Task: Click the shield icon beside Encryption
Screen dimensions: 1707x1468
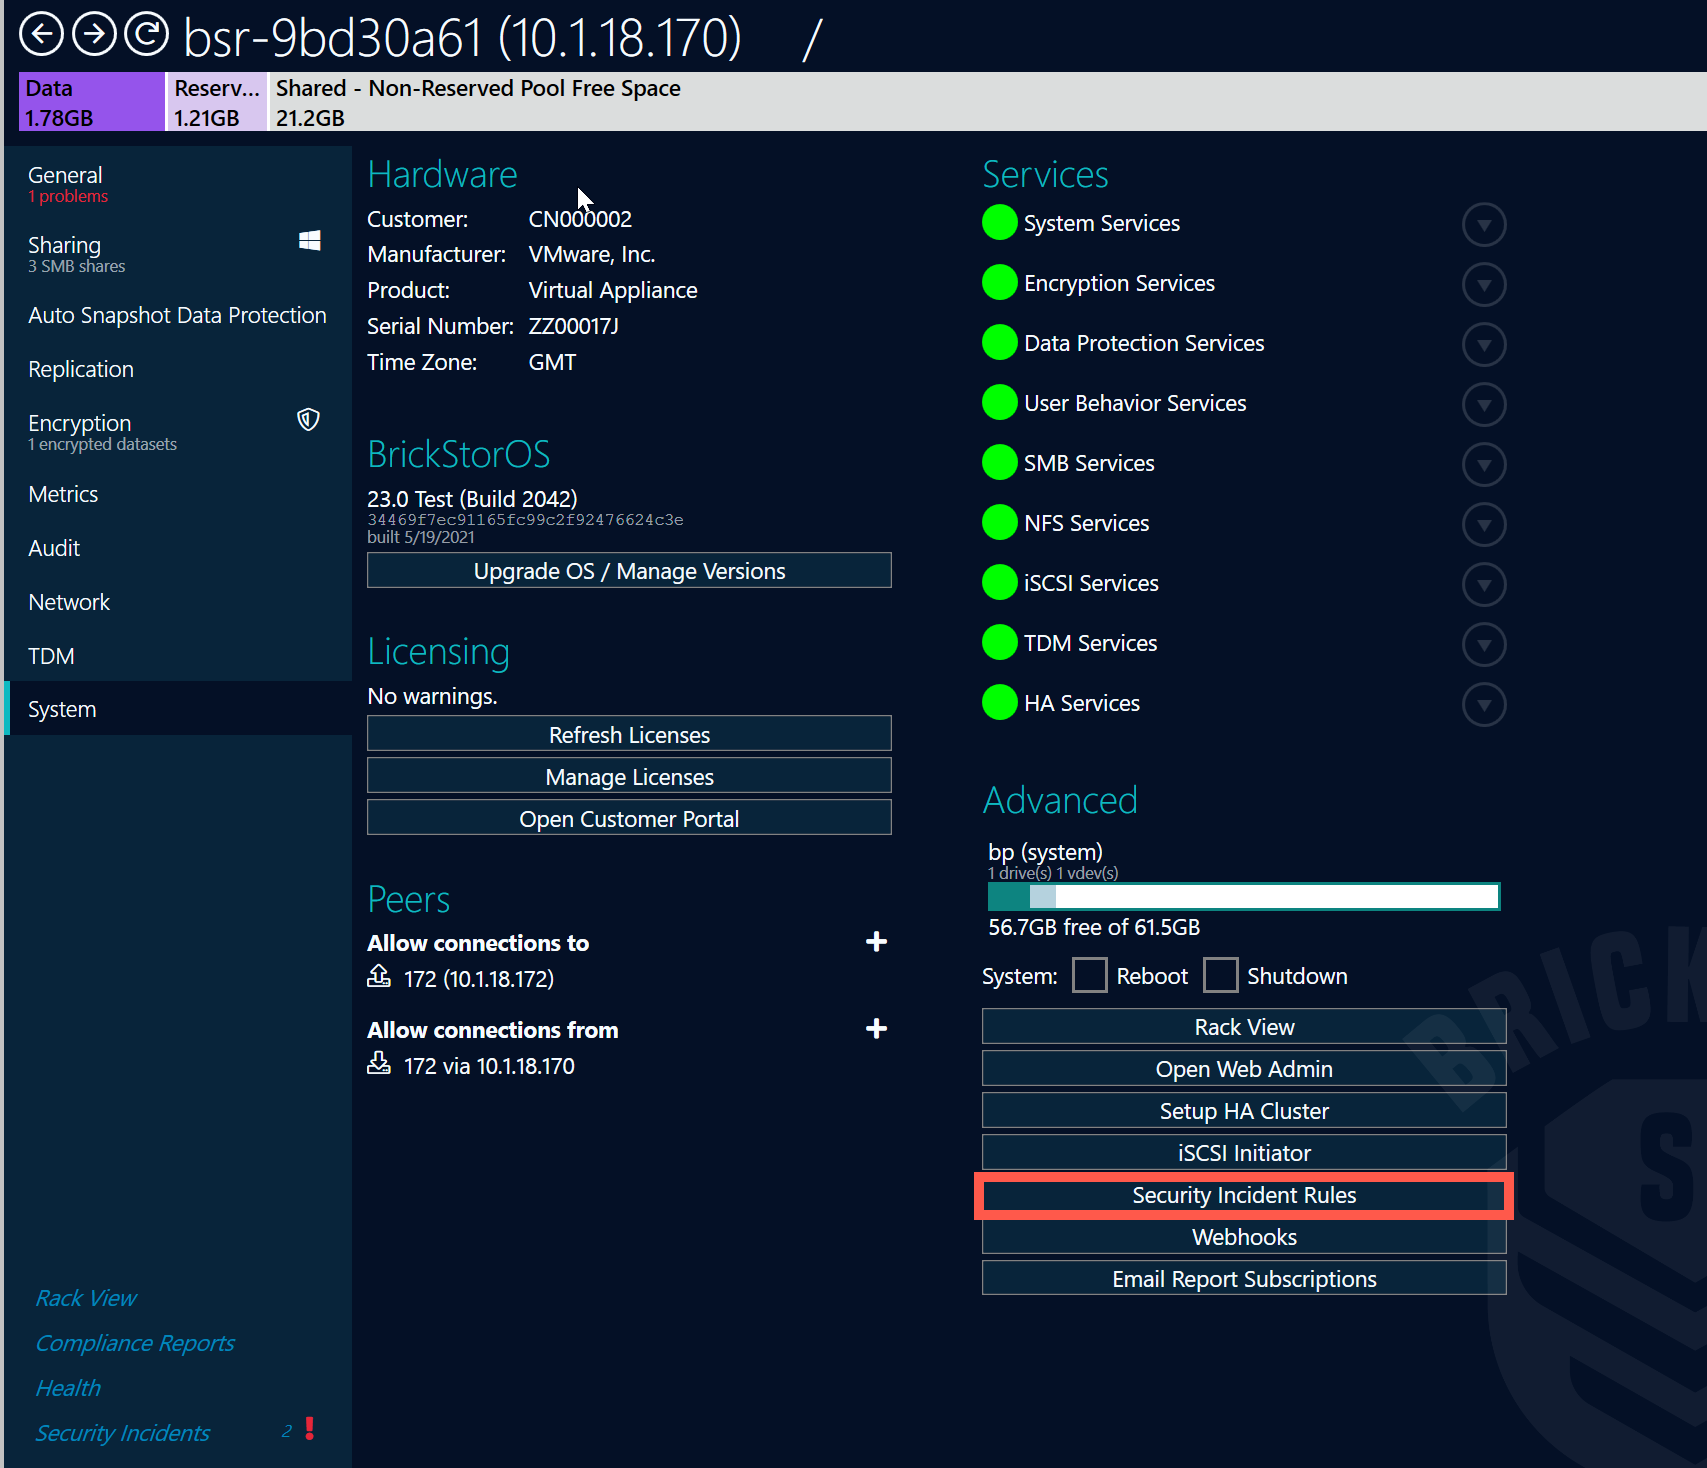Action: coord(307,420)
